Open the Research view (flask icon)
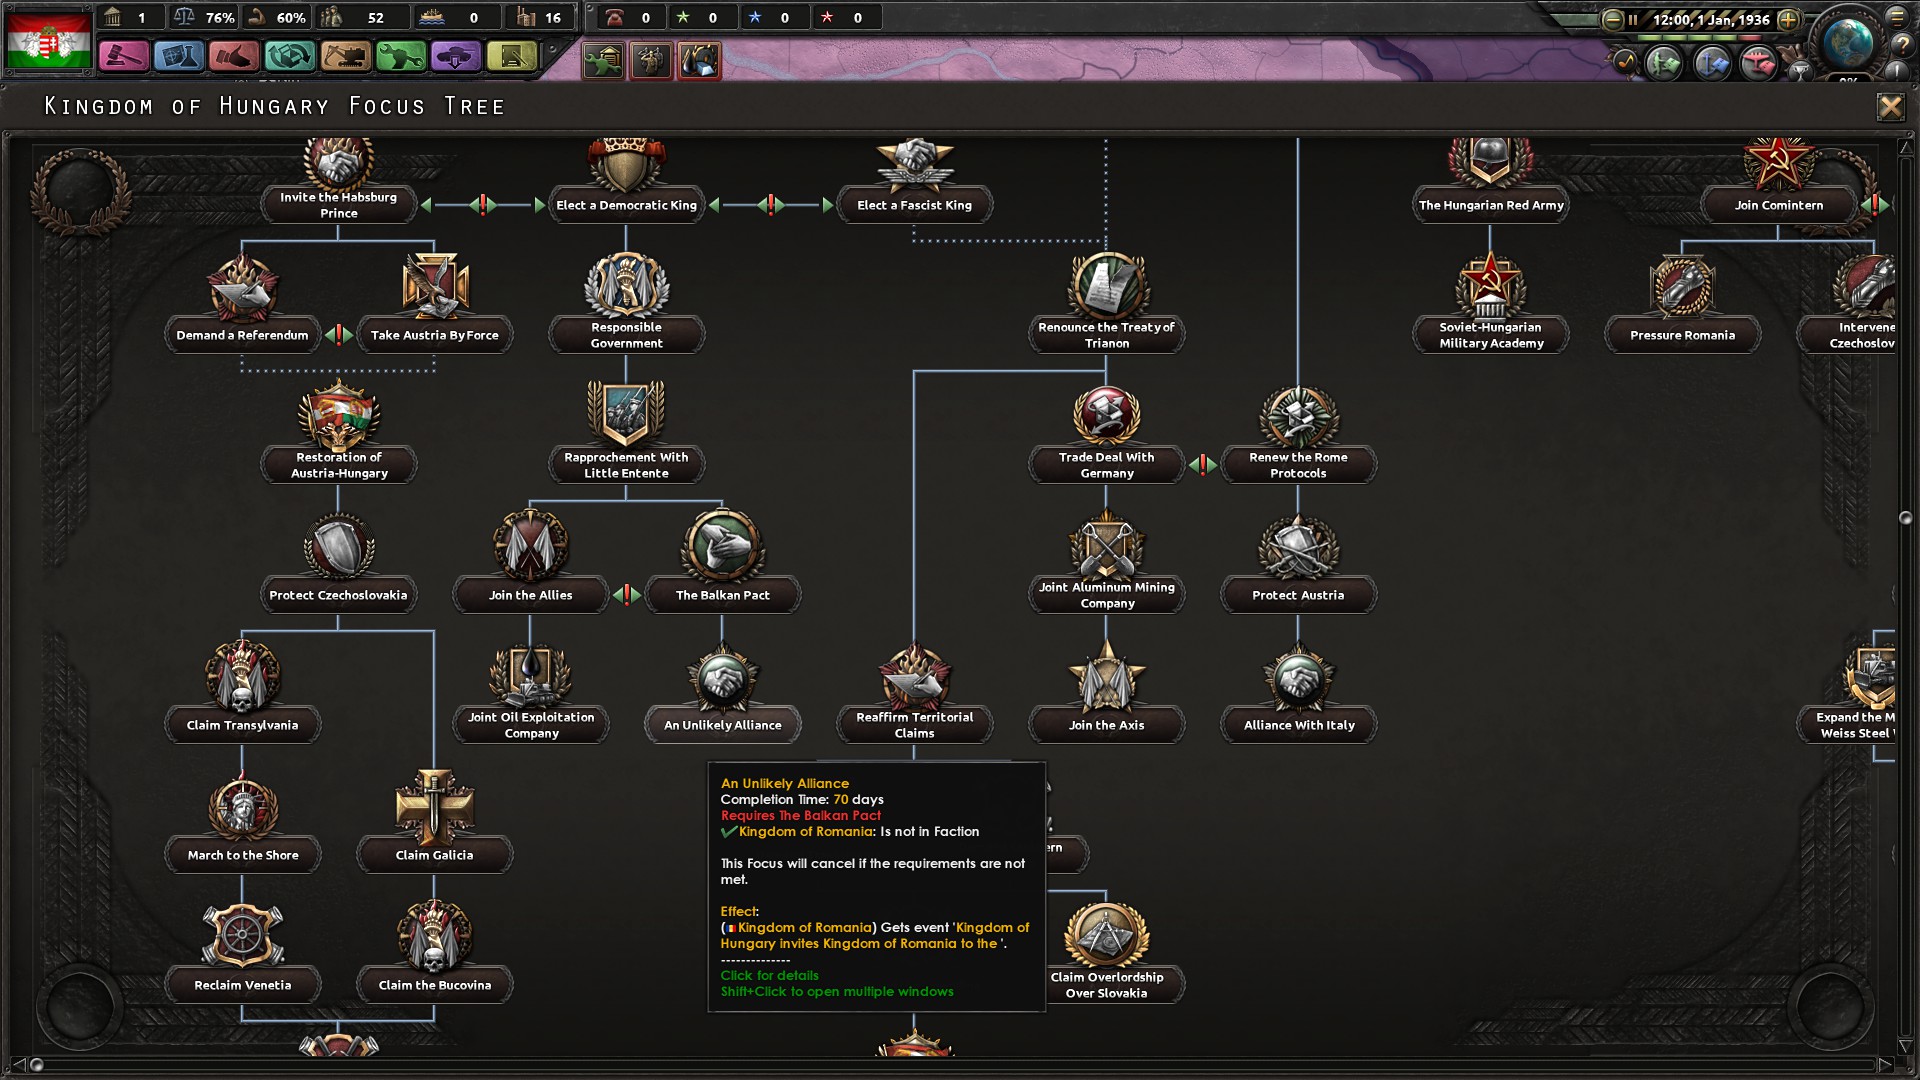Screen dimensions: 1920x1080 [179, 57]
